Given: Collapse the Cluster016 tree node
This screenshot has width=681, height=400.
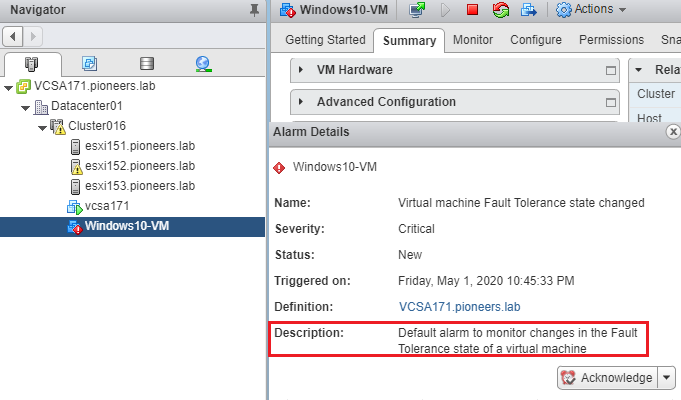Looking at the screenshot, I should [x=43, y=128].
